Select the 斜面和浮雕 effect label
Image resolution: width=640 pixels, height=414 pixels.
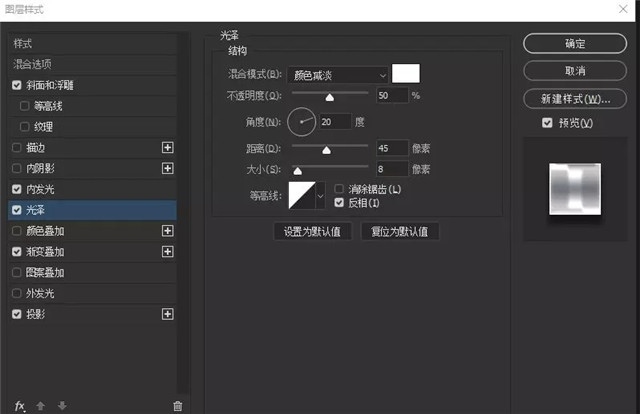tap(50, 85)
